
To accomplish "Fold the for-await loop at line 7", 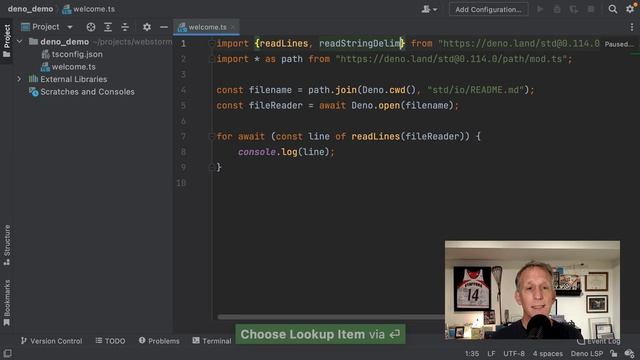I will (x=211, y=136).
